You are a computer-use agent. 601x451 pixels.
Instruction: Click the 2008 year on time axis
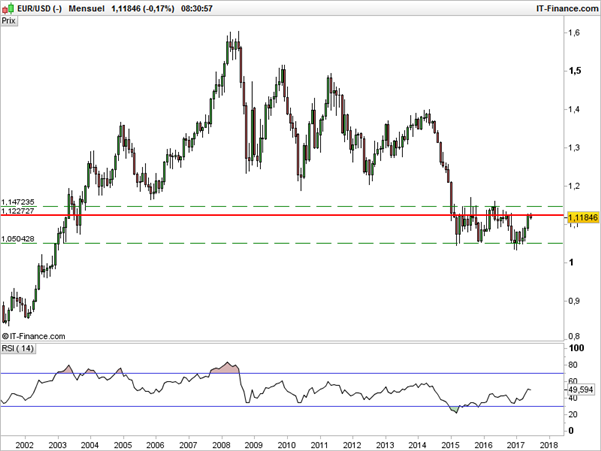tap(221, 445)
